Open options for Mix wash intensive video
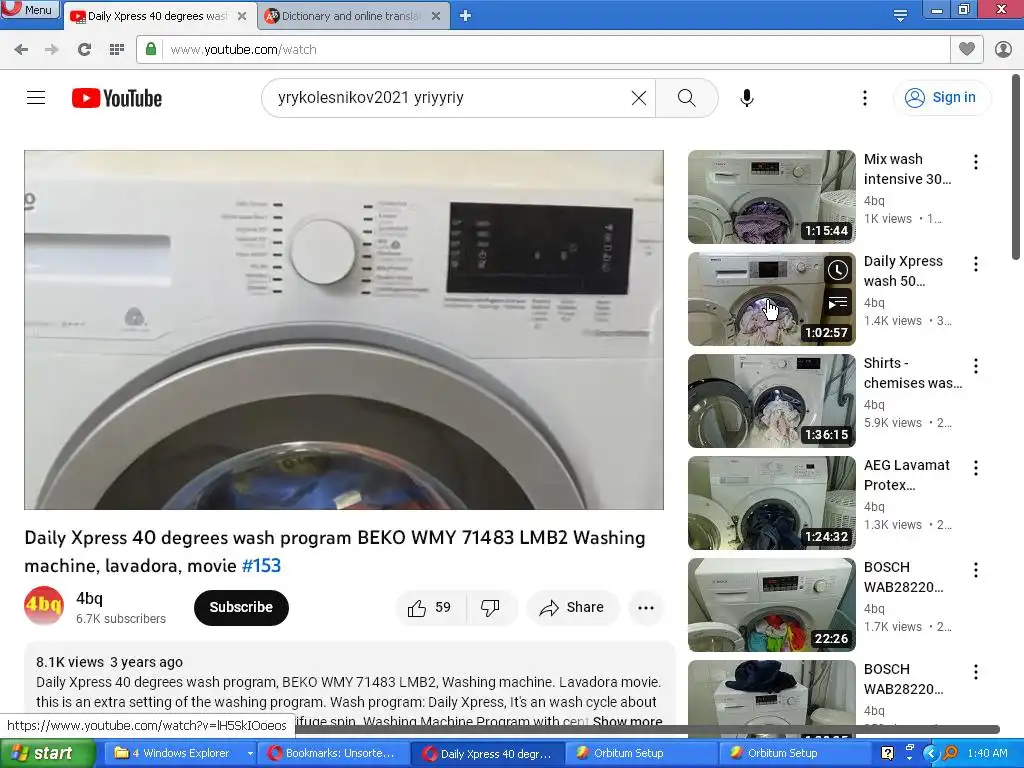This screenshot has width=1024, height=768. coord(976,161)
